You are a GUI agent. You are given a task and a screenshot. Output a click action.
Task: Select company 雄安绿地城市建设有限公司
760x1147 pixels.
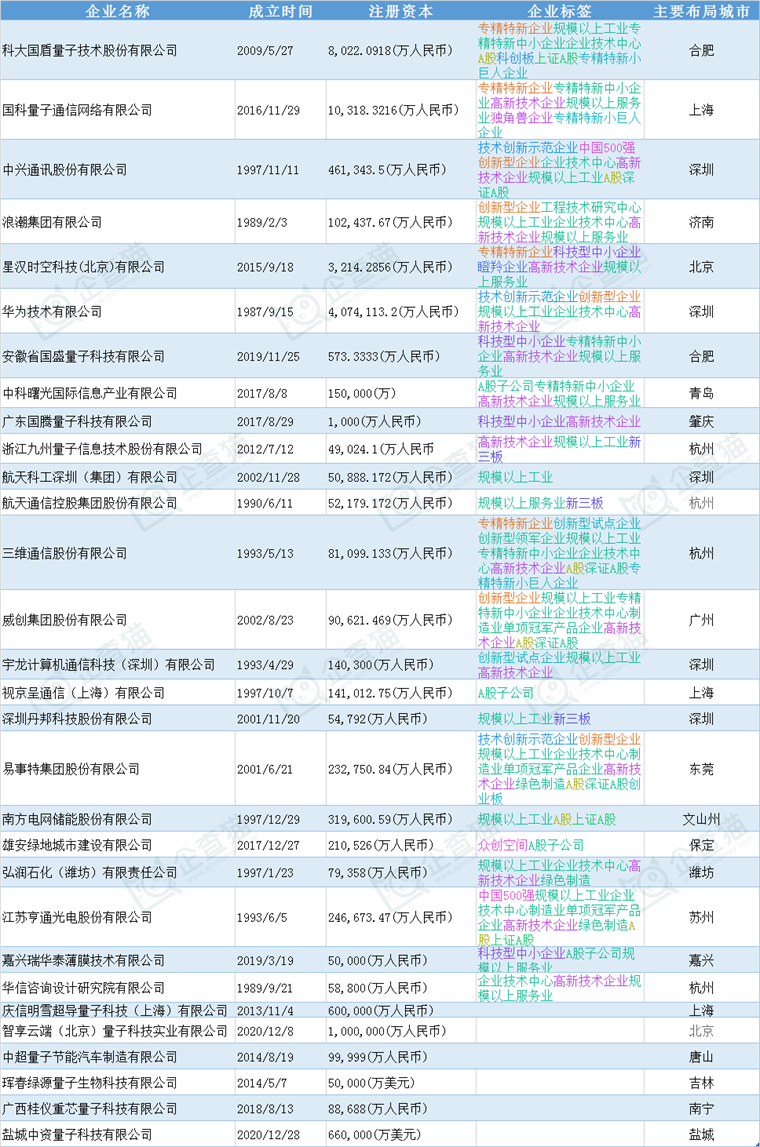tap(78, 845)
